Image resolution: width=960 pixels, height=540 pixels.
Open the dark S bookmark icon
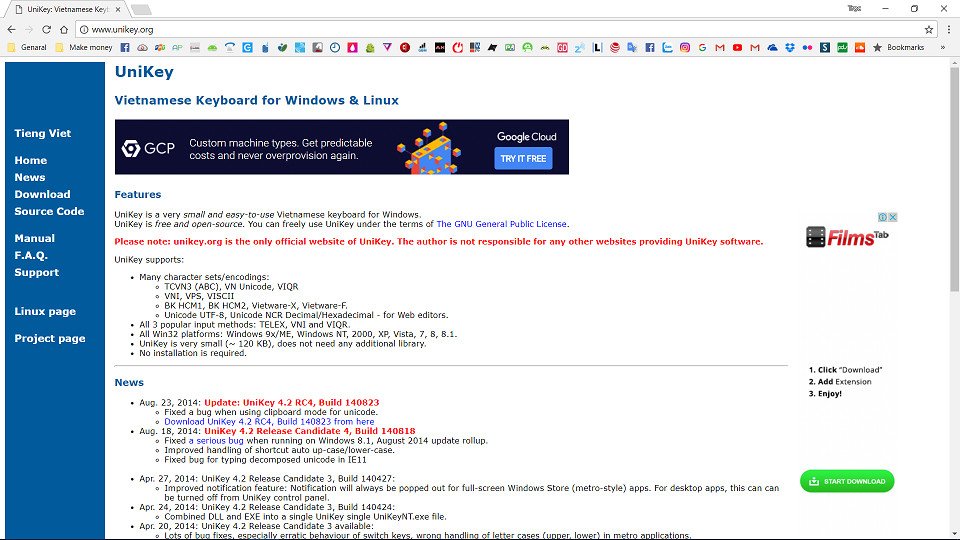coord(825,48)
